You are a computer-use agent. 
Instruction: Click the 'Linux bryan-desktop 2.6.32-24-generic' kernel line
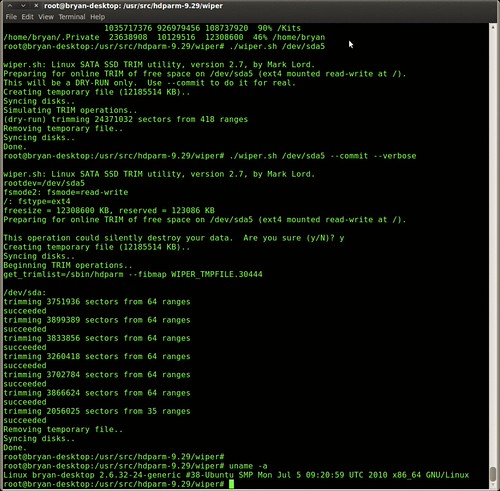[236, 475]
